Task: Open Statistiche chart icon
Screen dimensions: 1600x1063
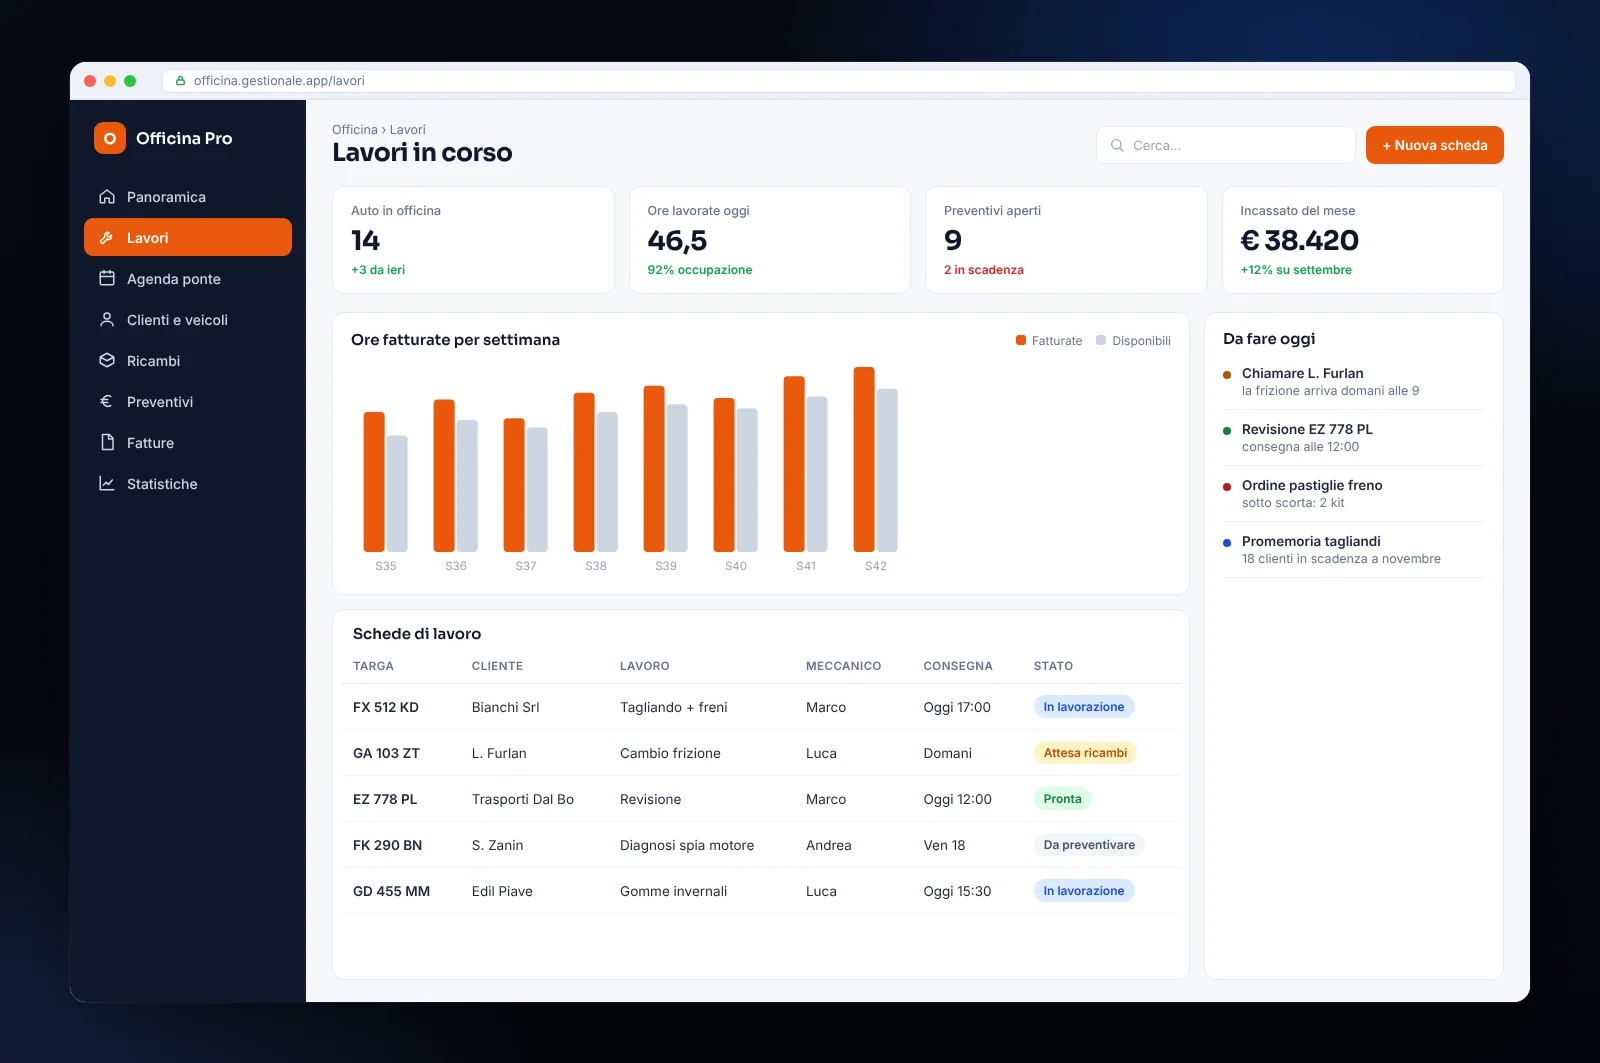Action: point(107,484)
